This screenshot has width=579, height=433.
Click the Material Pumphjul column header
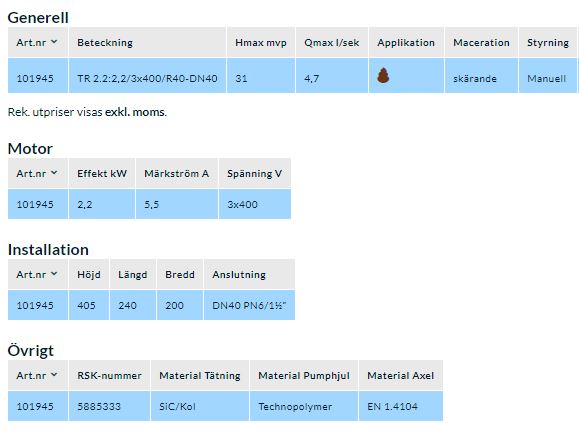(304, 375)
